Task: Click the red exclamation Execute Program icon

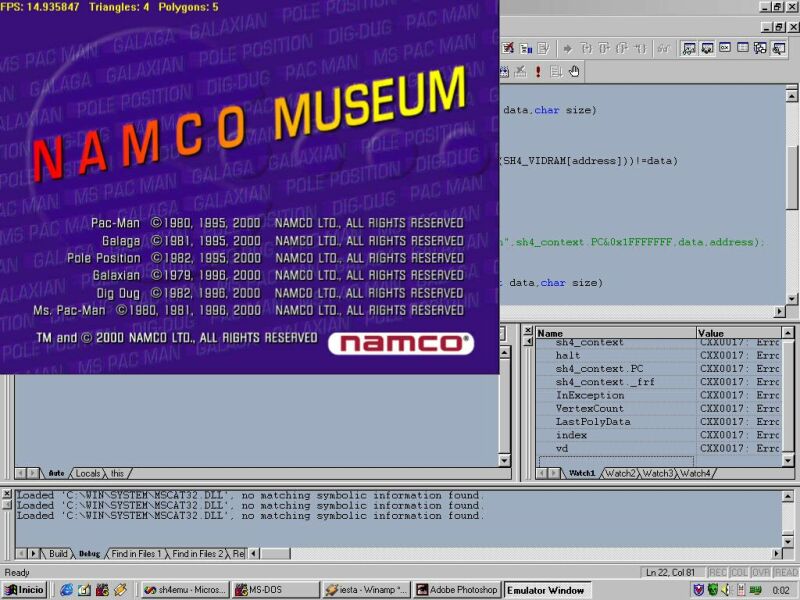Action: 538,71
